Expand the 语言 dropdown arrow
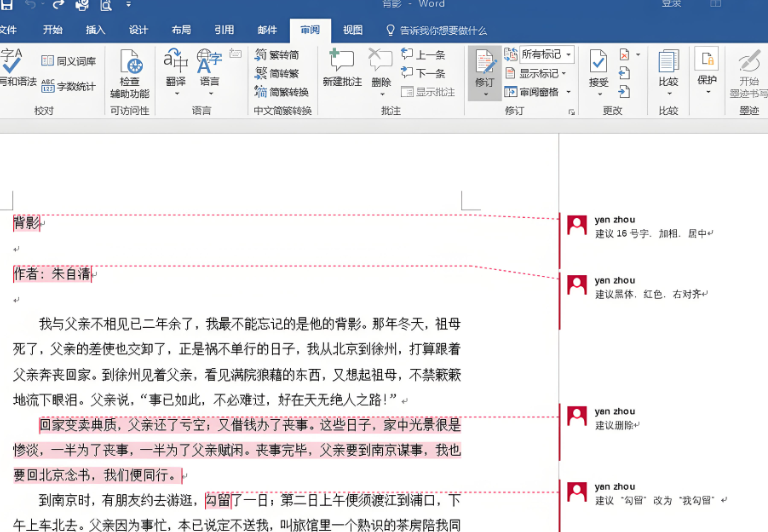Screen dimensions: 768x532 pyautogui.click(x=211, y=93)
